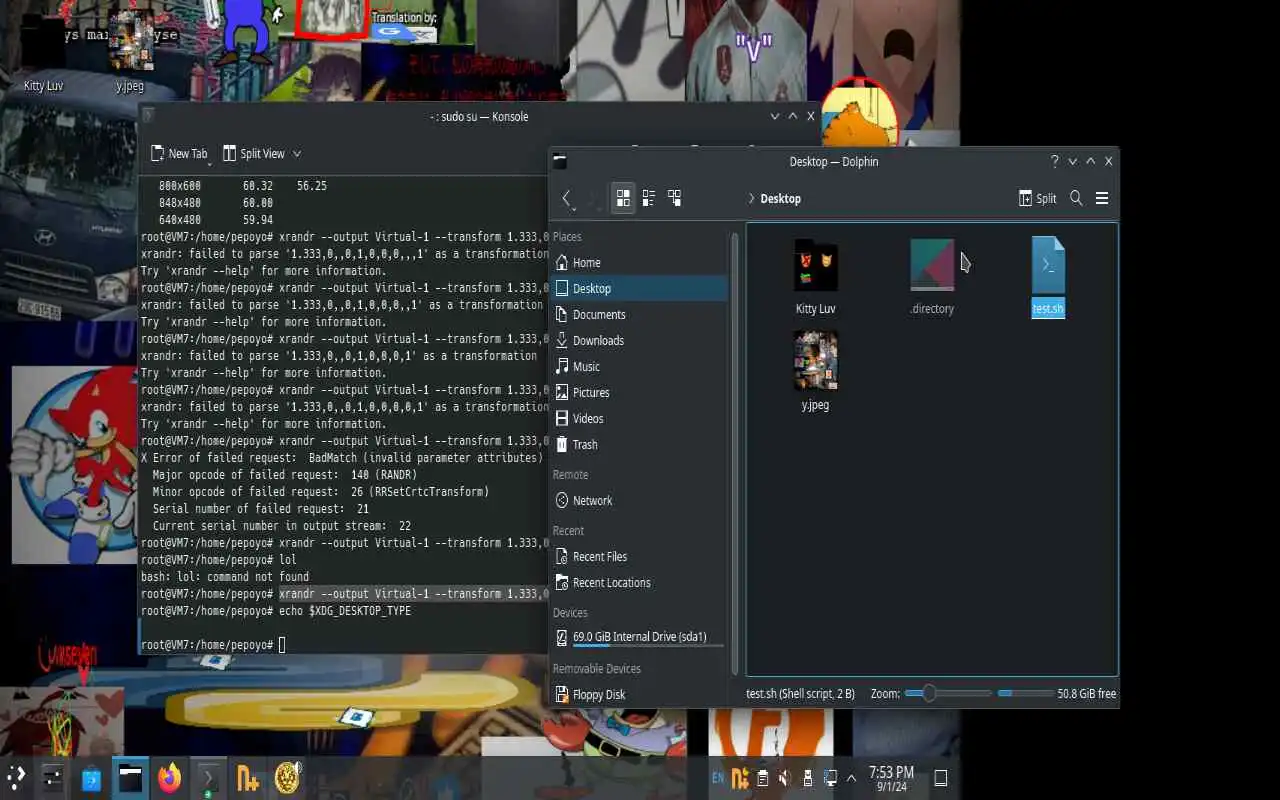Select 69.0 GiB Internal Drive (sda1)
Screen dimensions: 1280x800
(x=639, y=637)
